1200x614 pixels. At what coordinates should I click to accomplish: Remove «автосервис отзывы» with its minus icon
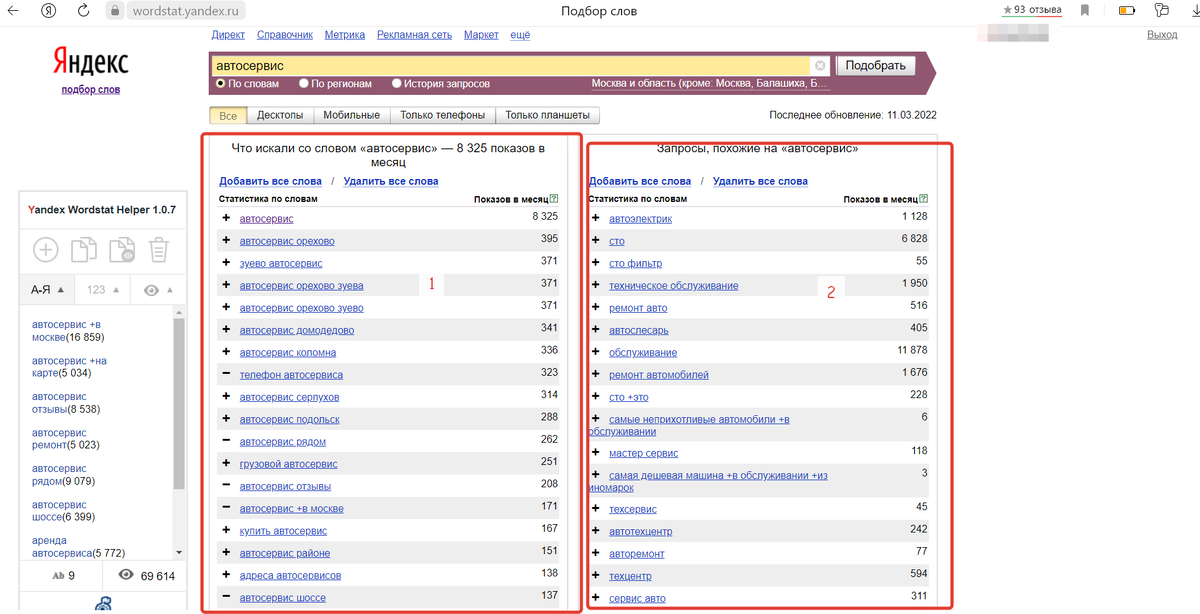[226, 486]
